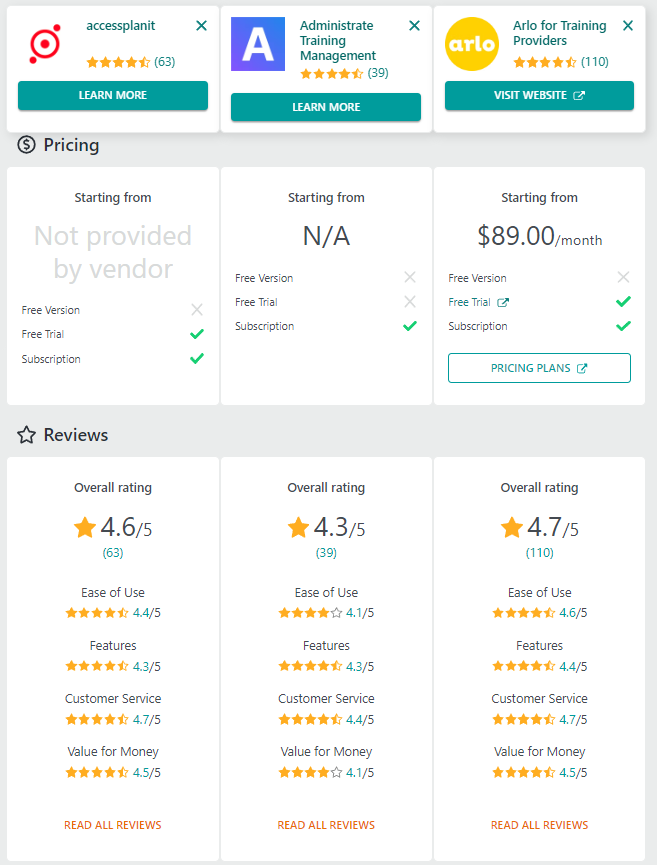This screenshot has height=865, width=657.
Task: Click the accessplanit logo icon
Action: tap(45, 44)
